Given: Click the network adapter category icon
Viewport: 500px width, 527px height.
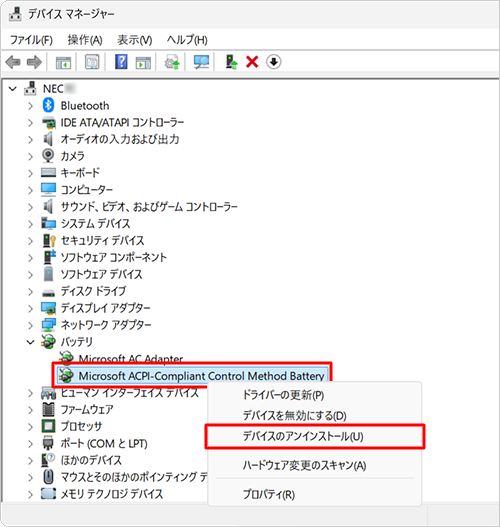Looking at the screenshot, I should point(48,325).
